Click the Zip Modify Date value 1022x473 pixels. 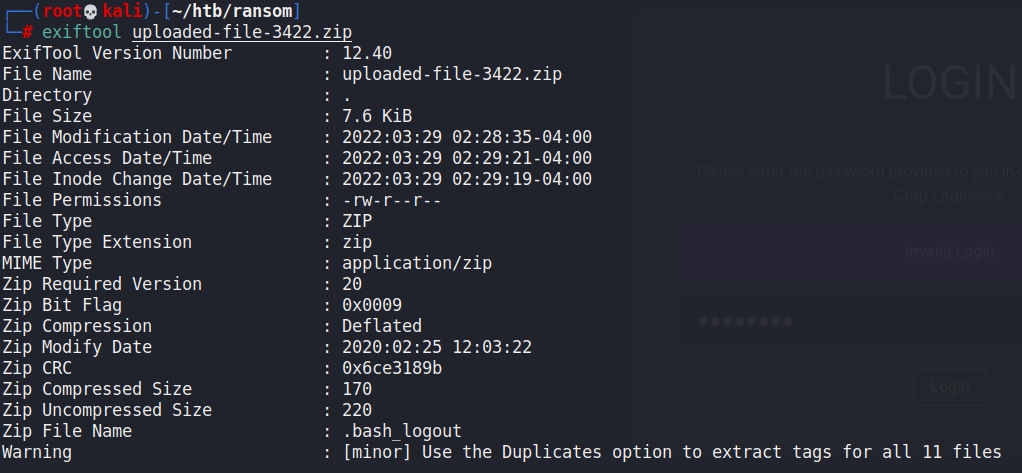[437, 347]
